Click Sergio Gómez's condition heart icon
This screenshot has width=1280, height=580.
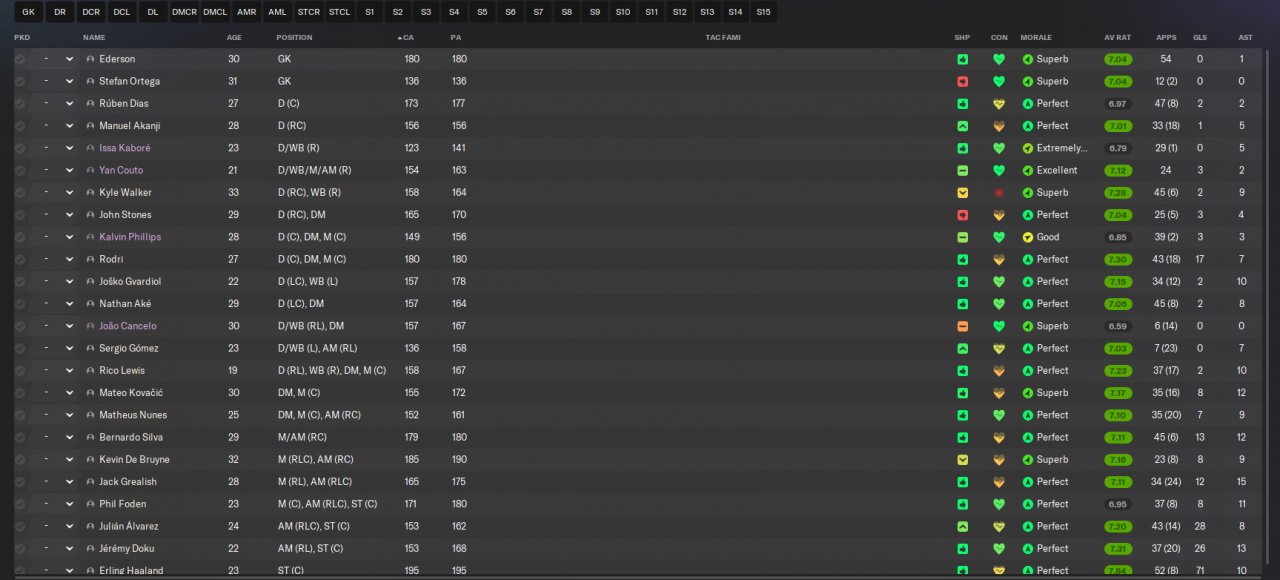[998, 349]
